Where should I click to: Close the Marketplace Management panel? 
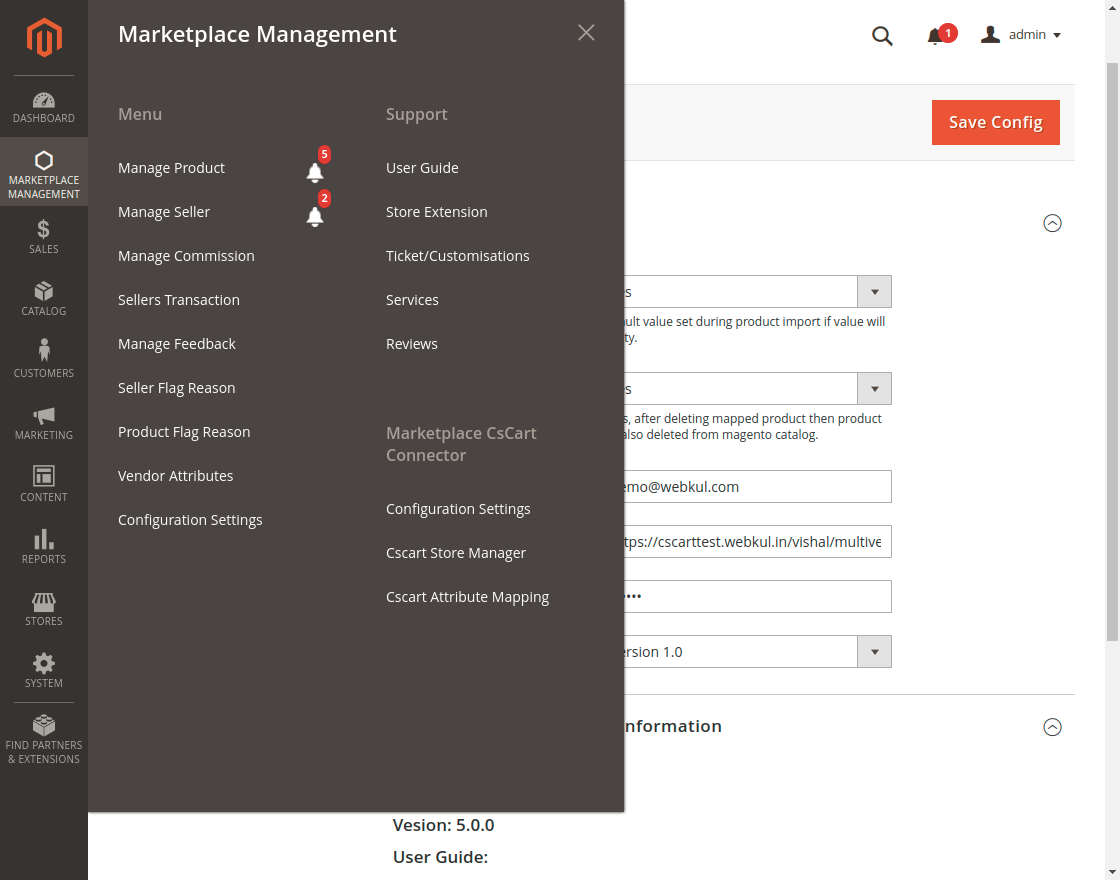point(586,33)
